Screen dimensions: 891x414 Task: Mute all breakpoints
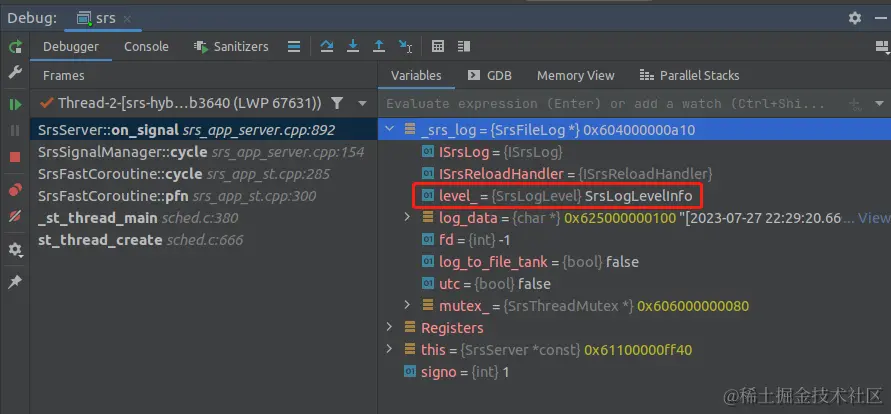click(15, 216)
